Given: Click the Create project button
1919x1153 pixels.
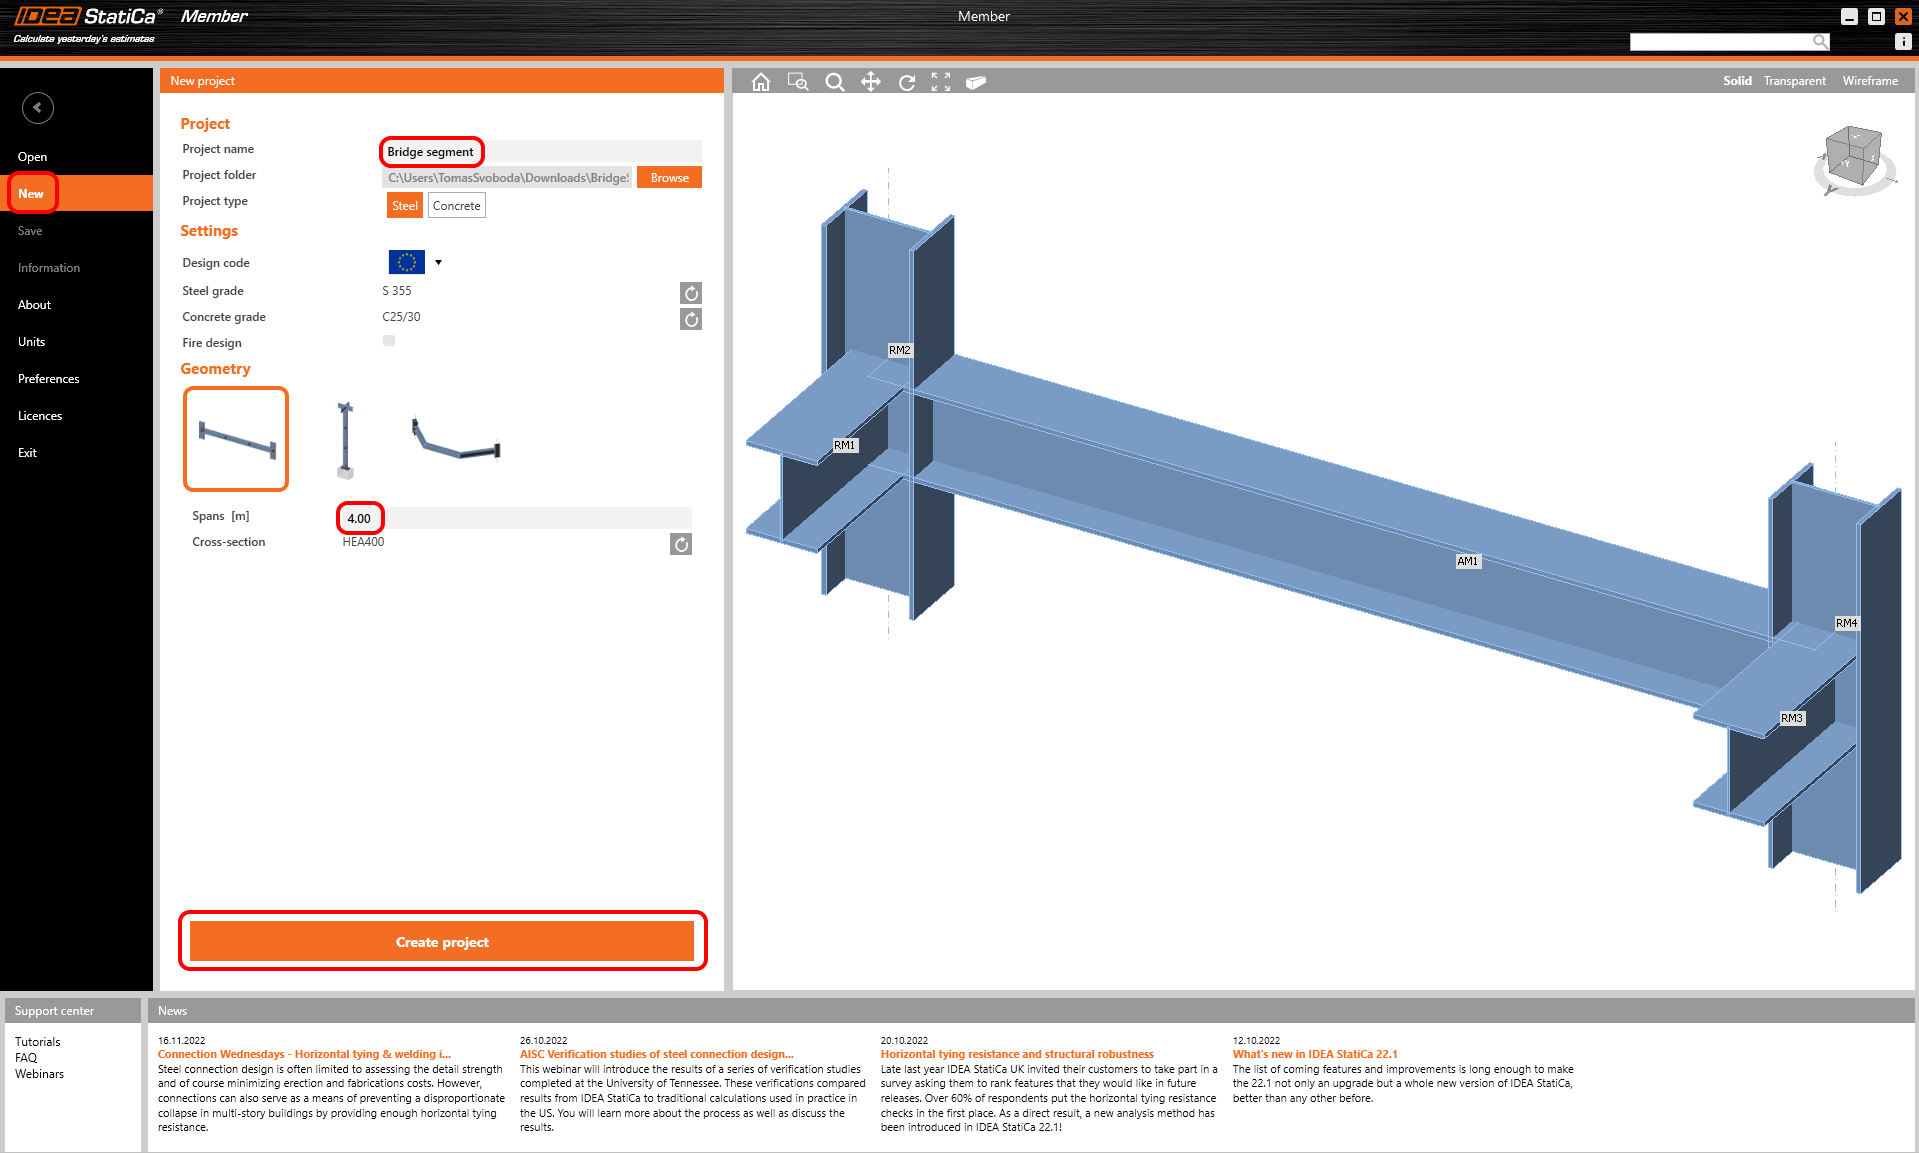Looking at the screenshot, I should click(x=442, y=941).
